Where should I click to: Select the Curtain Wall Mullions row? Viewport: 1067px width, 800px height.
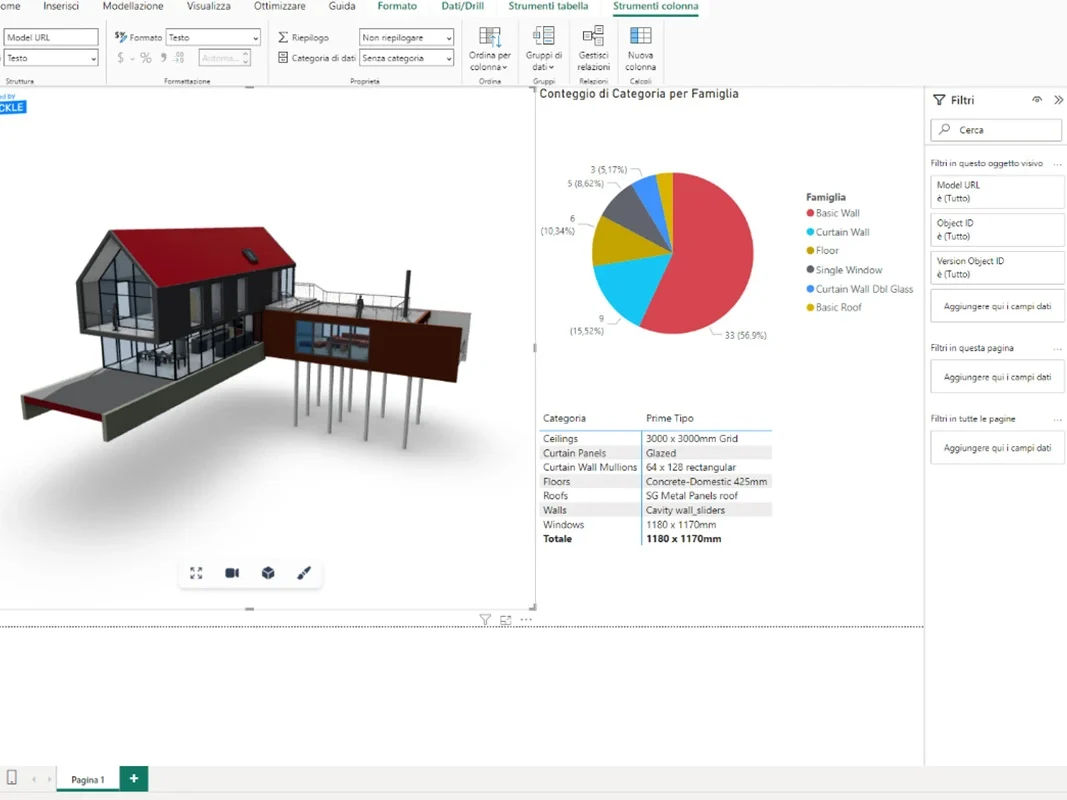[657, 467]
